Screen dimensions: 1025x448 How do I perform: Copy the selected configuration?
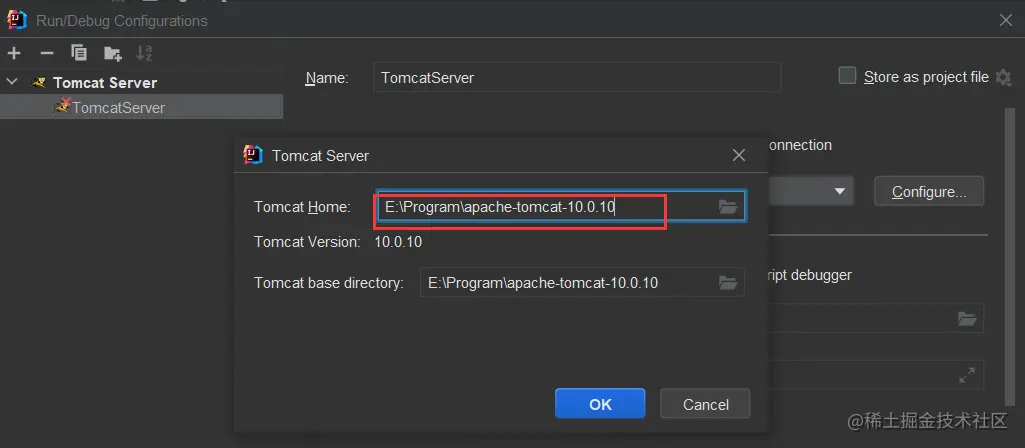pyautogui.click(x=79, y=54)
